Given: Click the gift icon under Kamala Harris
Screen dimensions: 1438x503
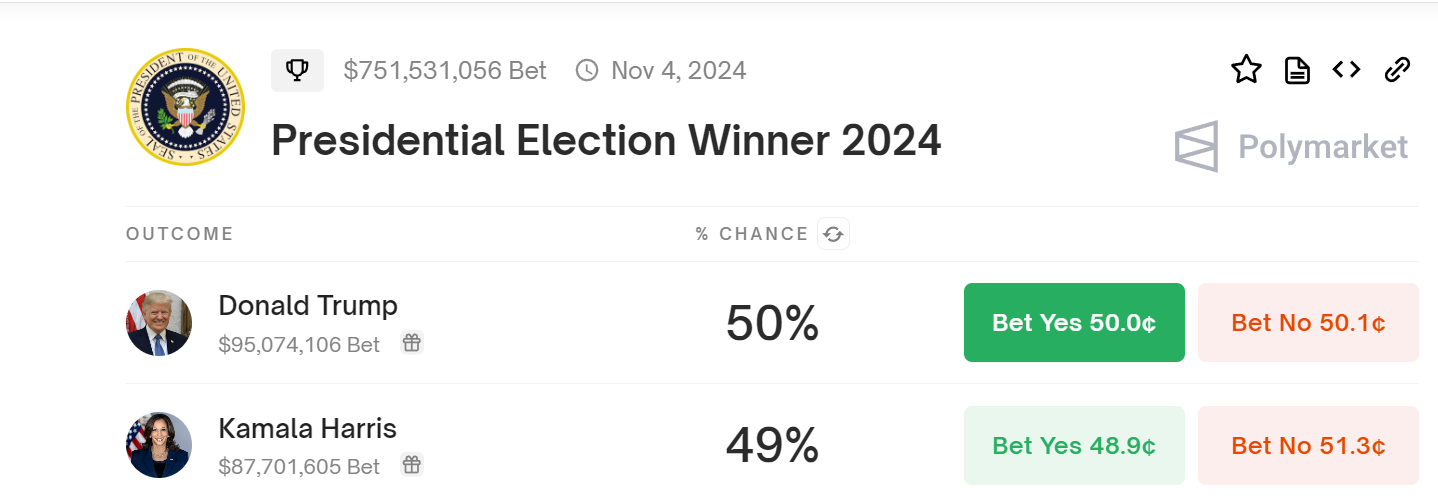Looking at the screenshot, I should [x=411, y=465].
